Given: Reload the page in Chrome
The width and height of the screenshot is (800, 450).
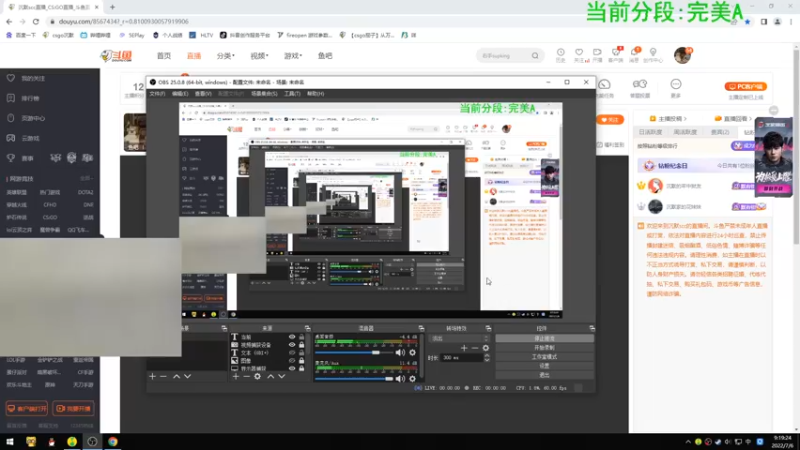Looking at the screenshot, I should tap(36, 21).
